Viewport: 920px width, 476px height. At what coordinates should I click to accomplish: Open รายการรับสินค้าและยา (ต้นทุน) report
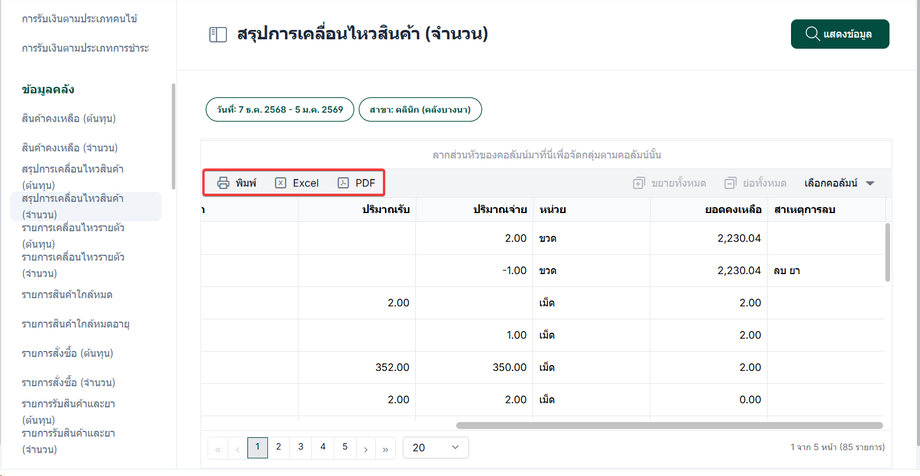point(67,412)
